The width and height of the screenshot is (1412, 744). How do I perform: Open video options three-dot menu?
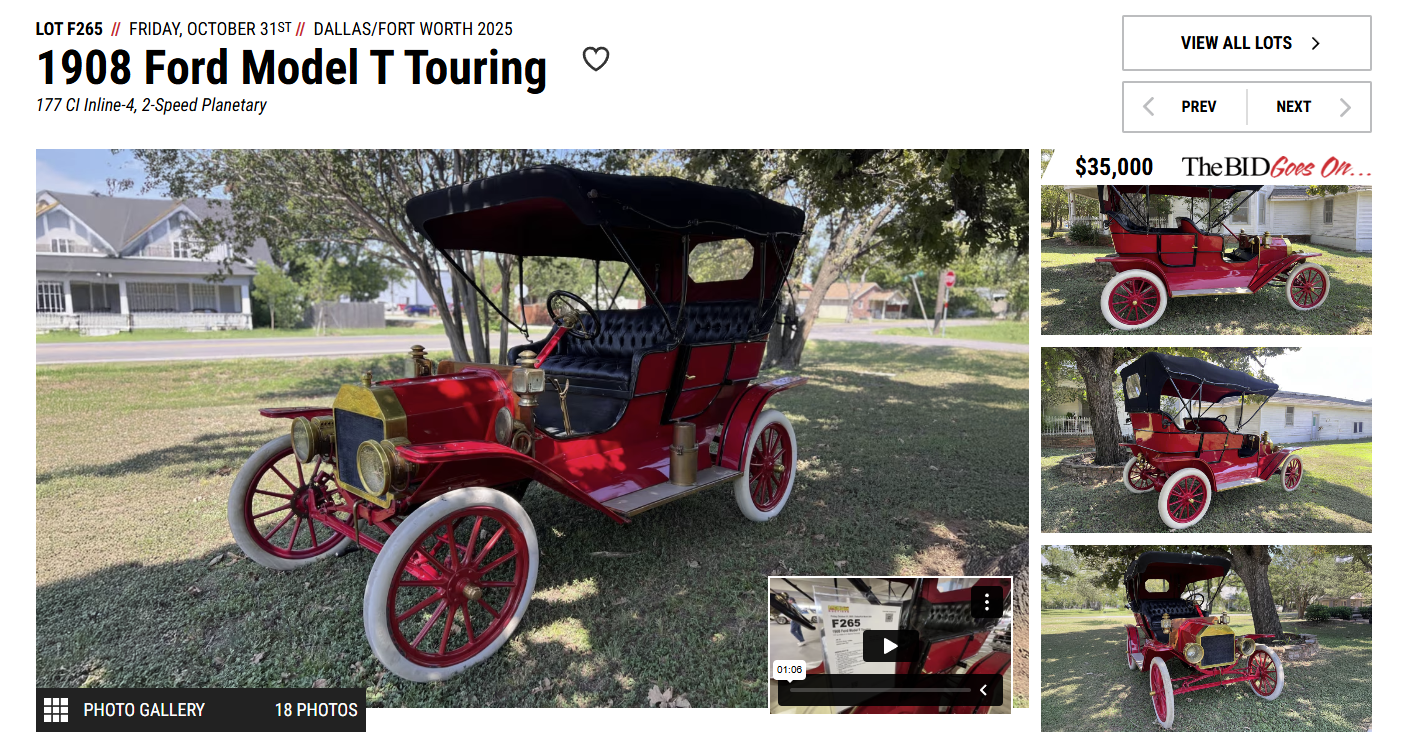click(987, 602)
